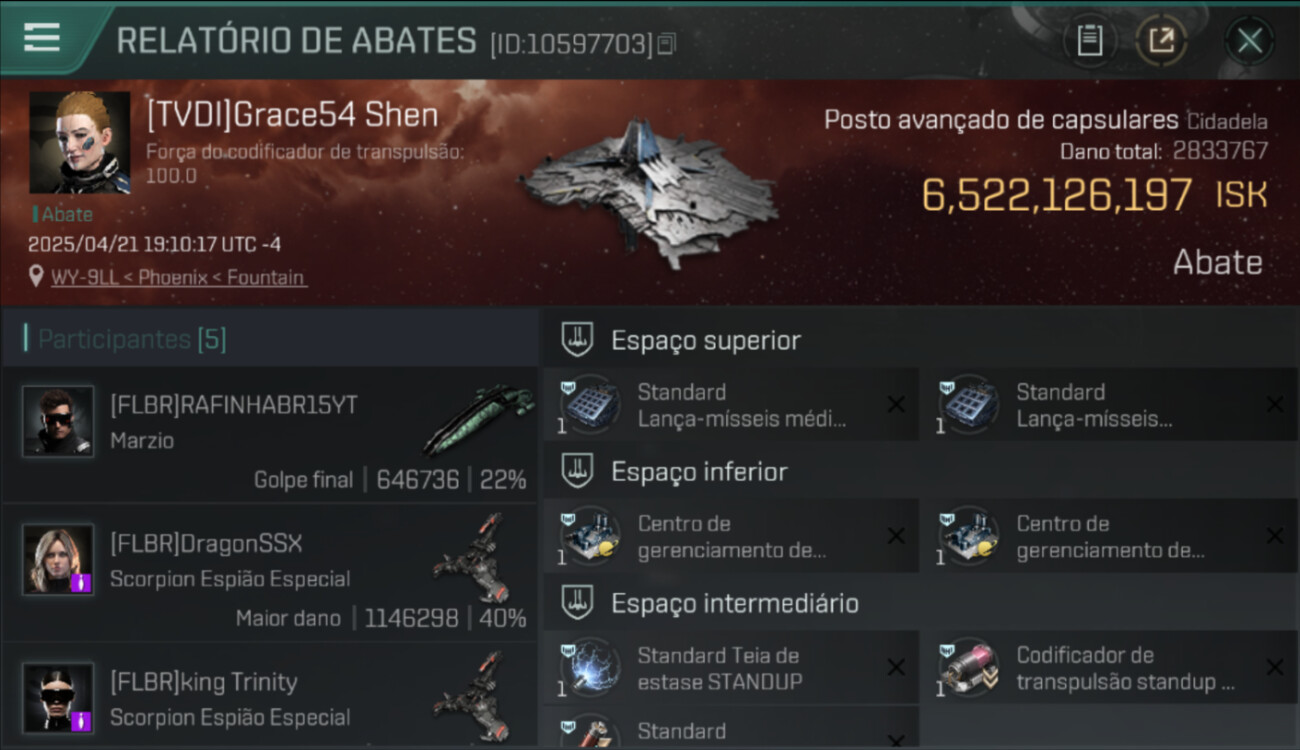Image resolution: width=1300 pixels, height=750 pixels.
Task: Select the first Centro de gerenciamento item
Action: click(731, 536)
